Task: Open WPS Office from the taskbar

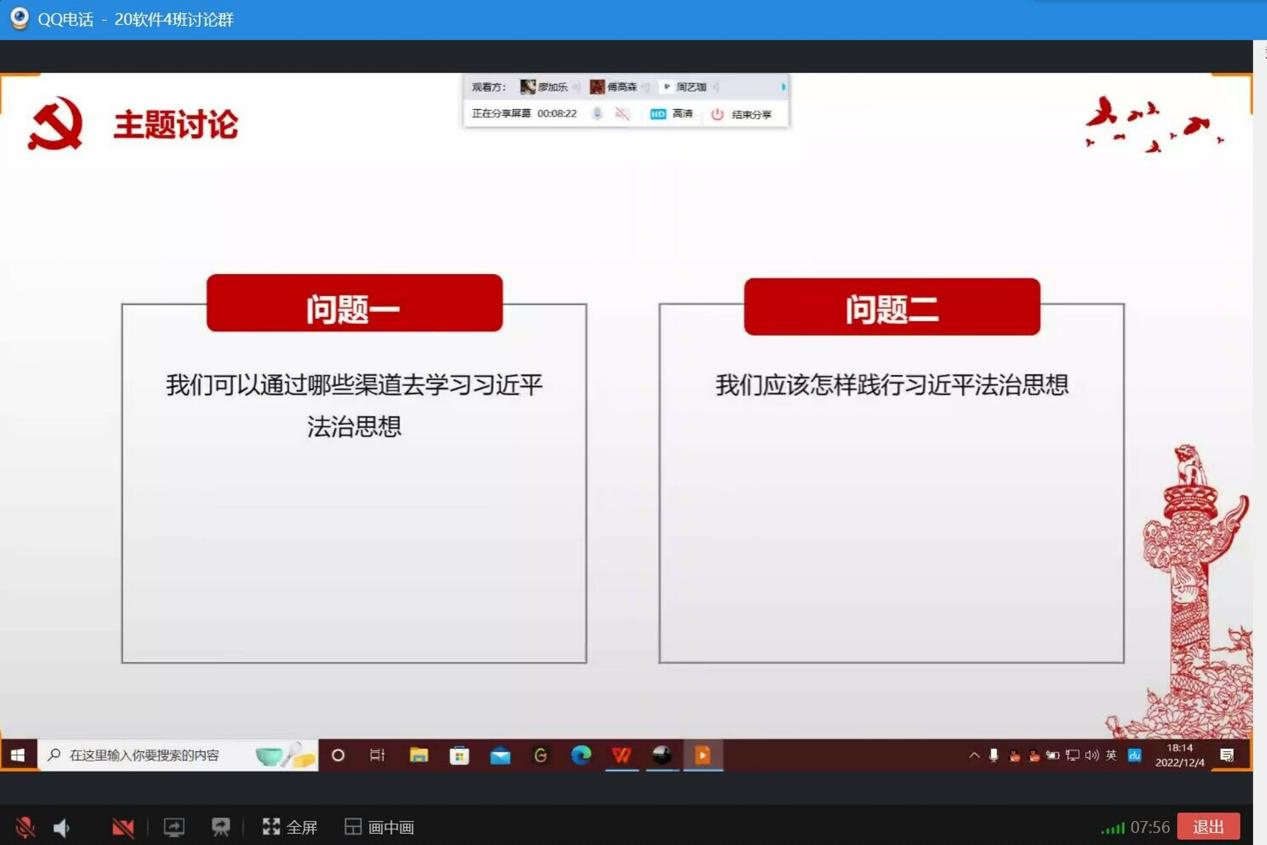Action: [x=622, y=755]
